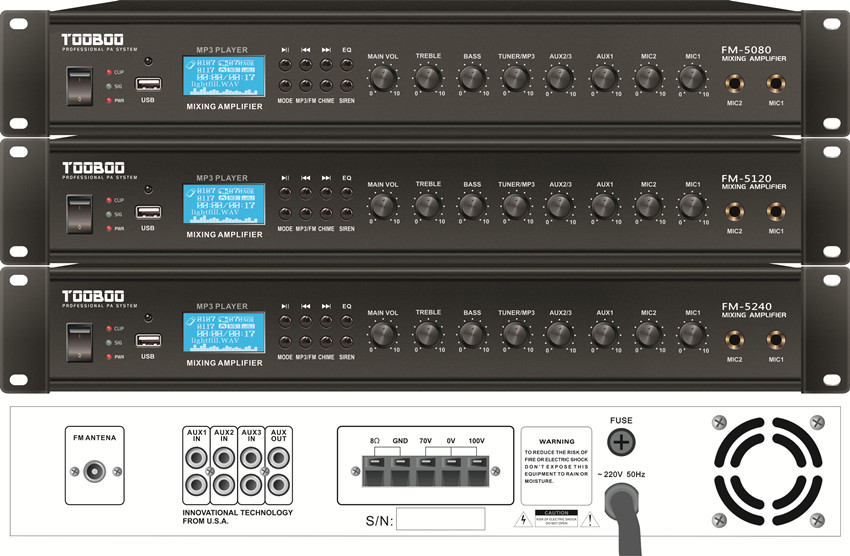
Task: Click the USB port on FM-5240
Action: (148, 340)
